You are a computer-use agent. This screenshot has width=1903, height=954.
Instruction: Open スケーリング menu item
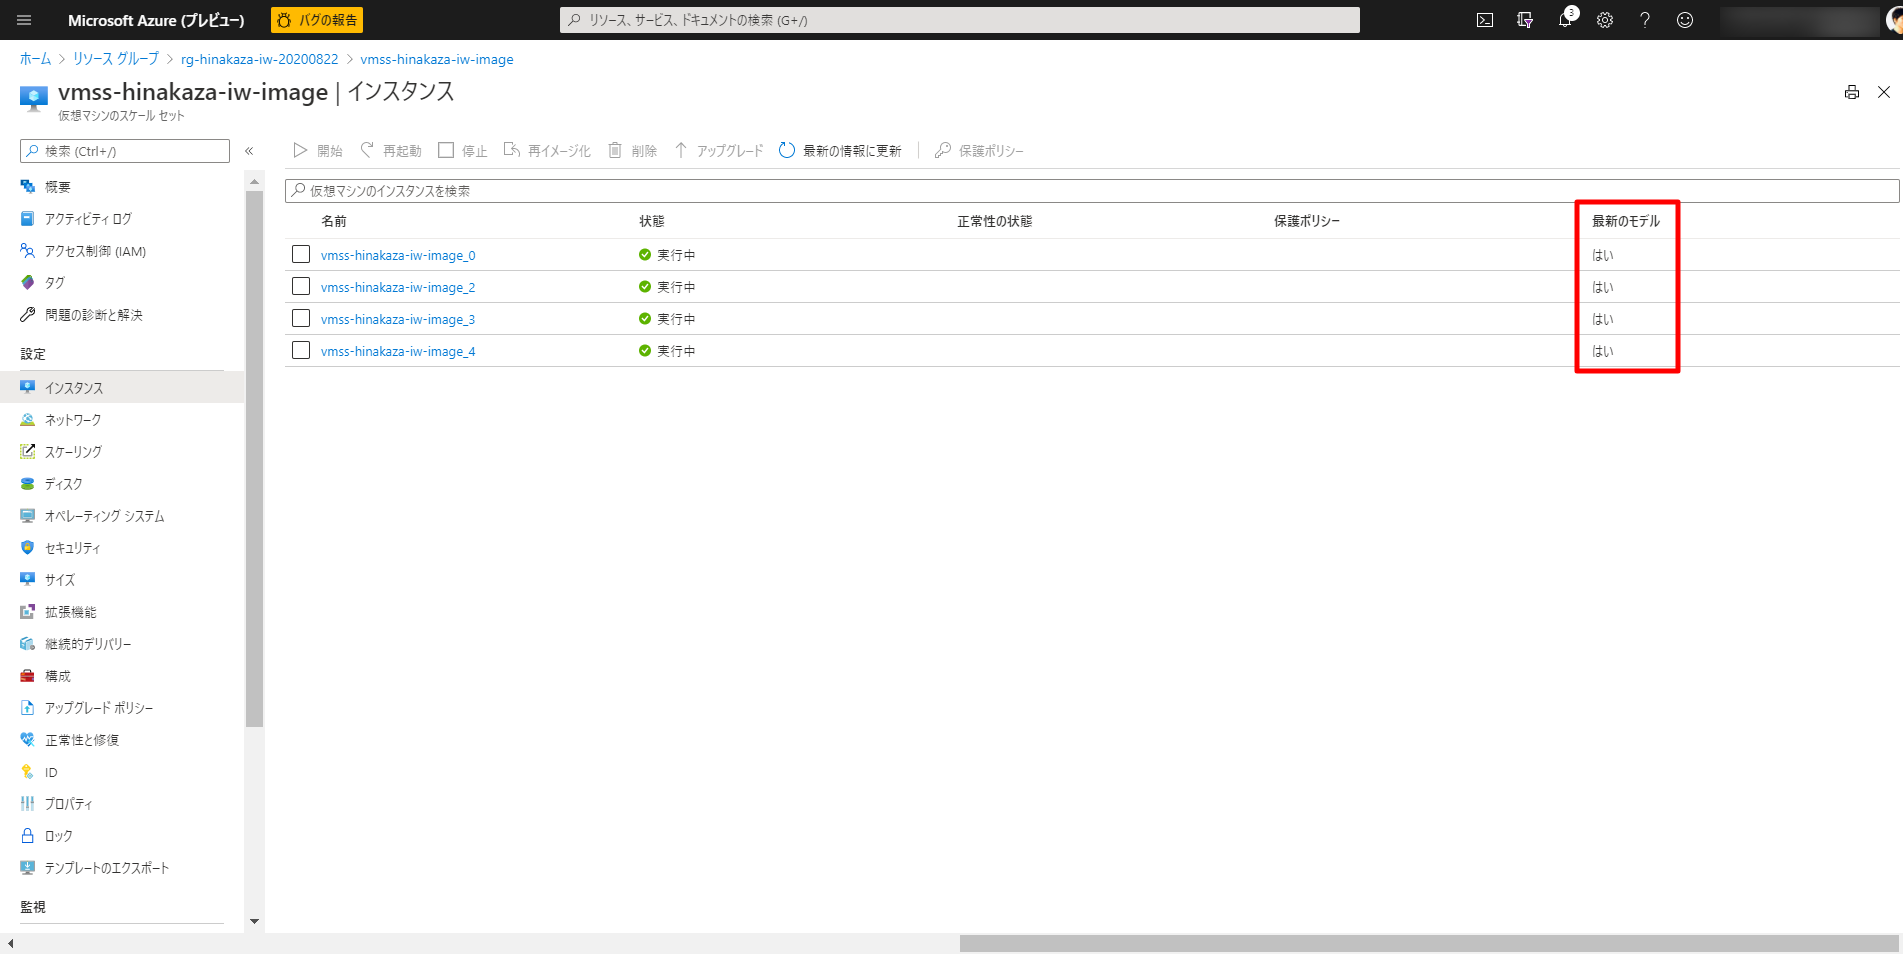point(122,452)
